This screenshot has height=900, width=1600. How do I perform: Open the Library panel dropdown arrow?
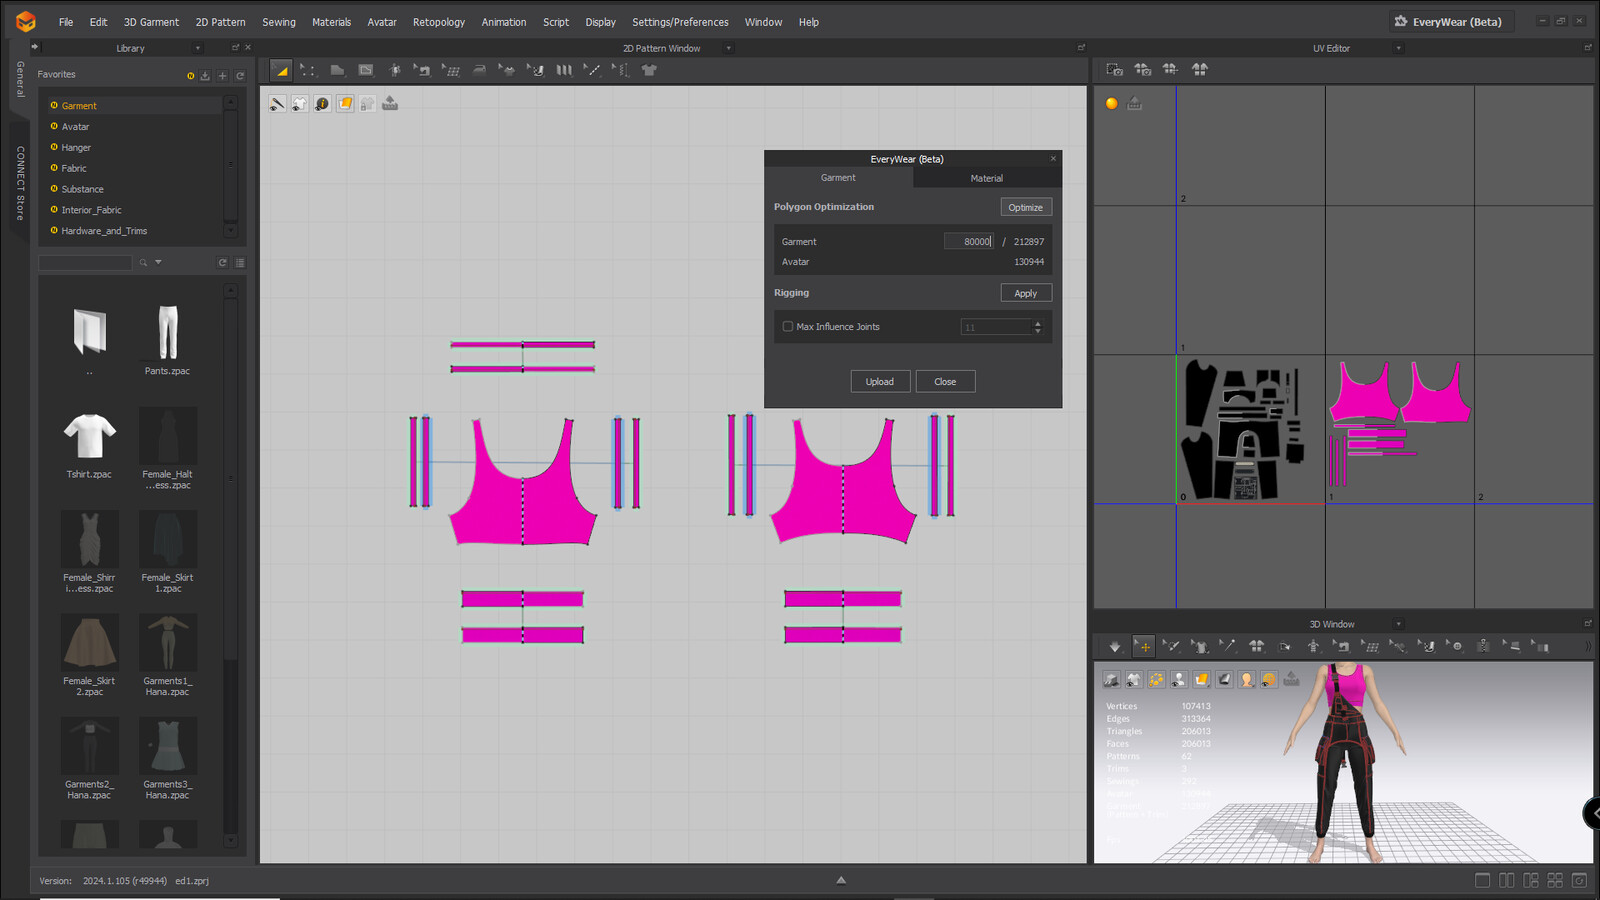197,48
